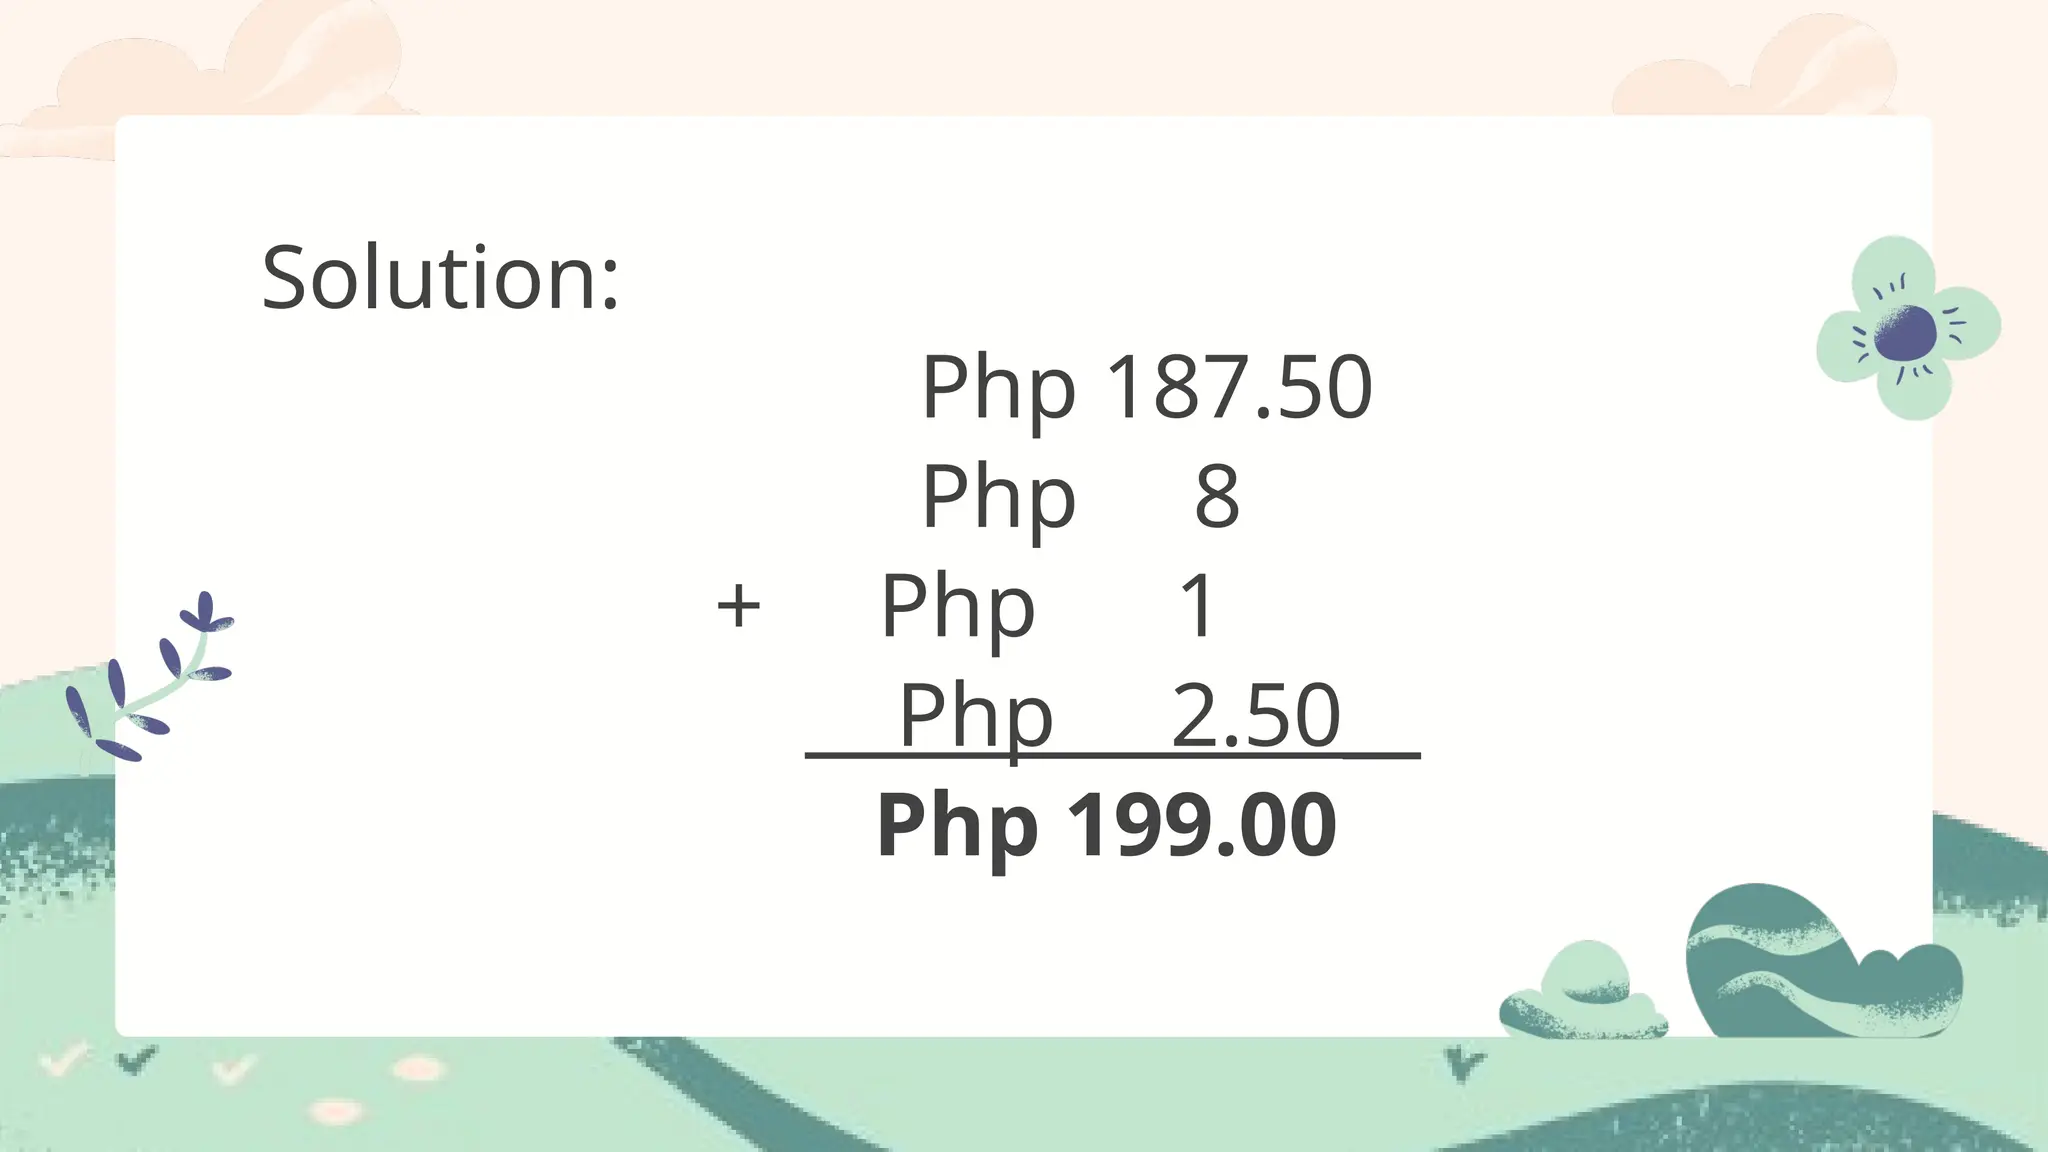Screen dimensions: 2048x1152
Task: Click the pink flower at the bottom-left
Action: pyautogui.click(x=336, y=1112)
